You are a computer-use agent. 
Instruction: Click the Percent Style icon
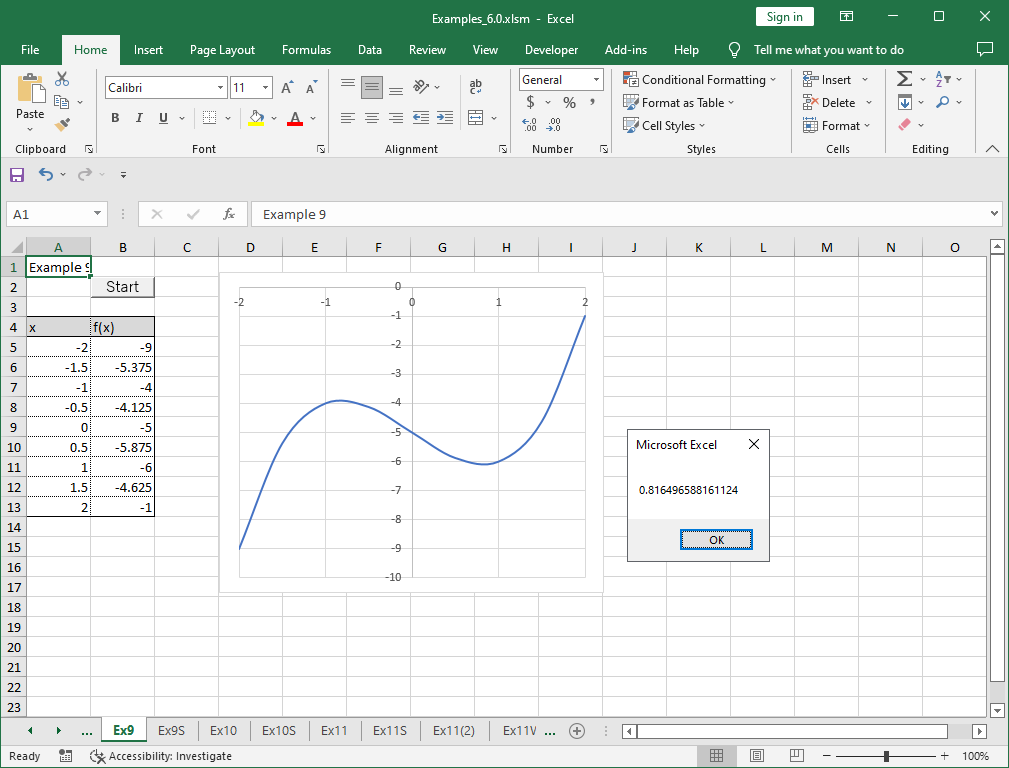pos(569,103)
